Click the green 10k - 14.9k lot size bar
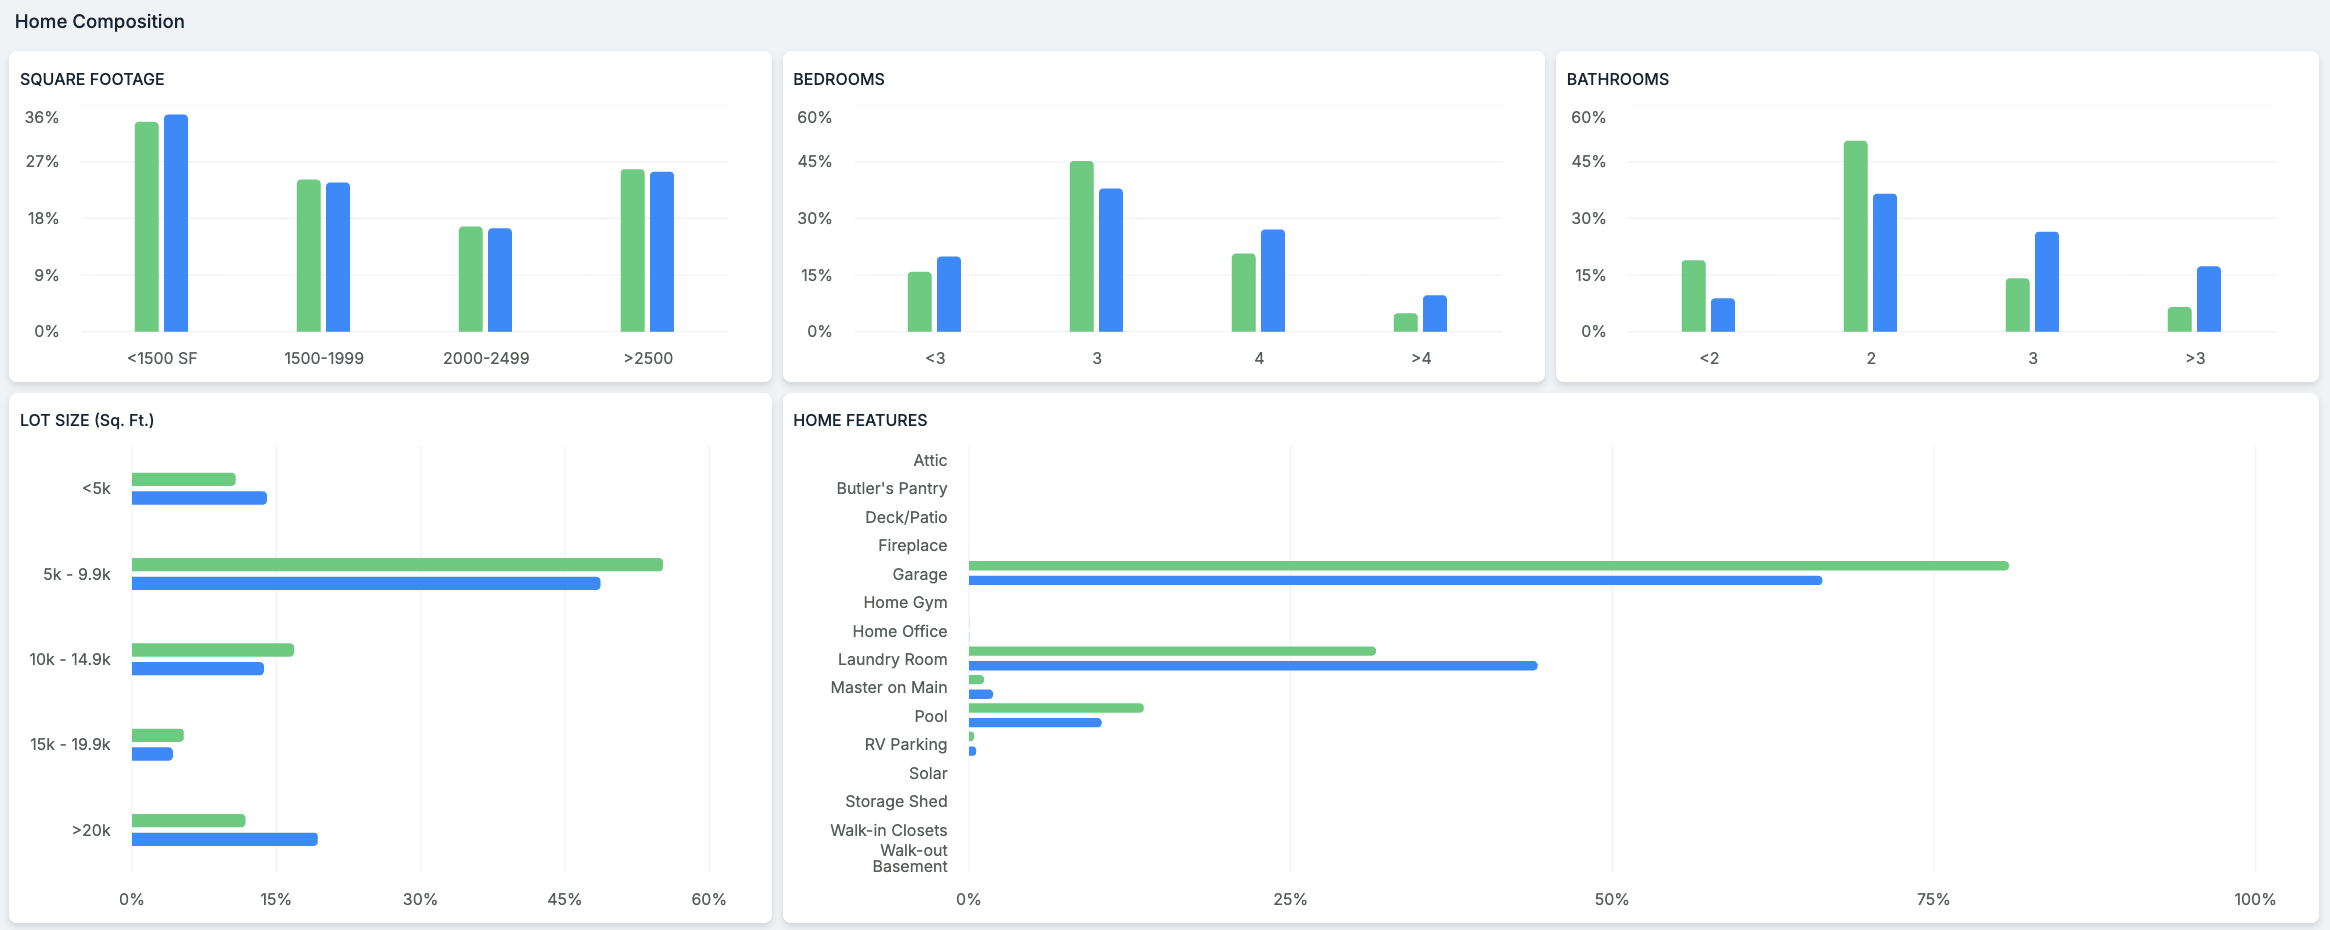The image size is (2330, 930). (213, 650)
